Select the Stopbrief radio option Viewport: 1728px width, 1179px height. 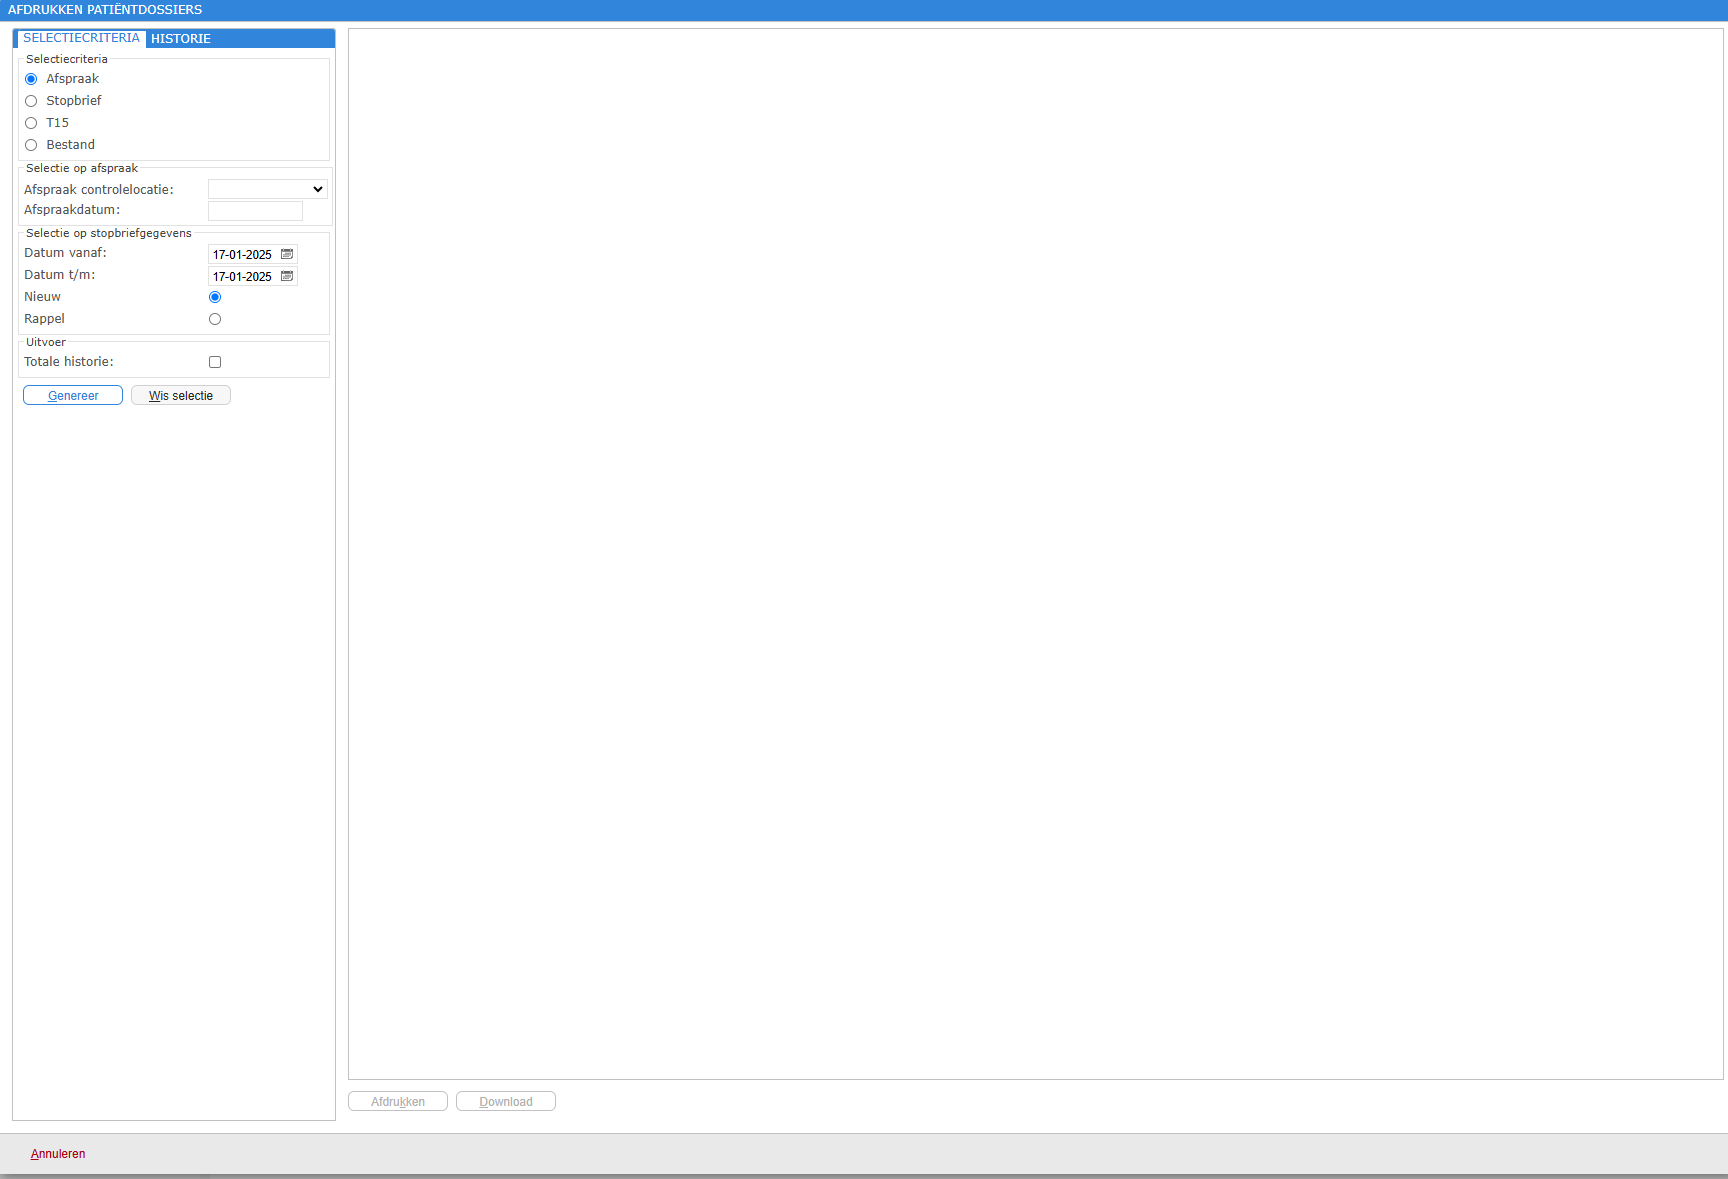(x=31, y=101)
